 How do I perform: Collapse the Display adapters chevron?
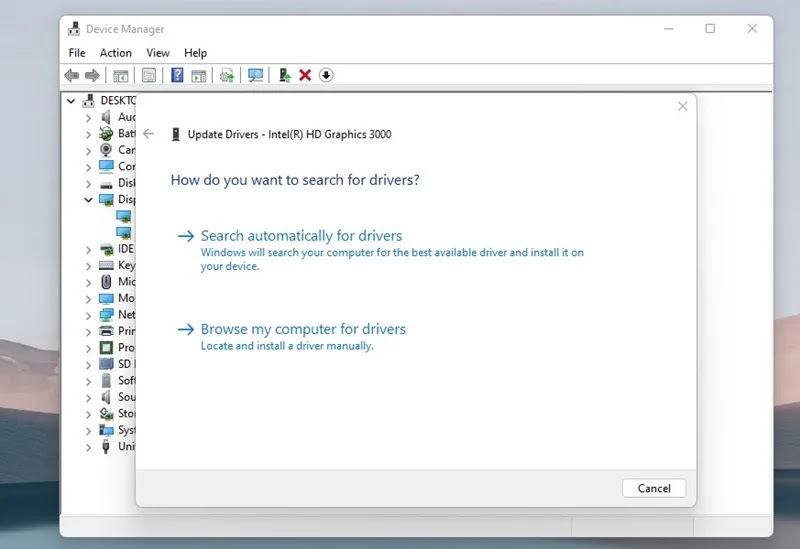[x=88, y=199]
